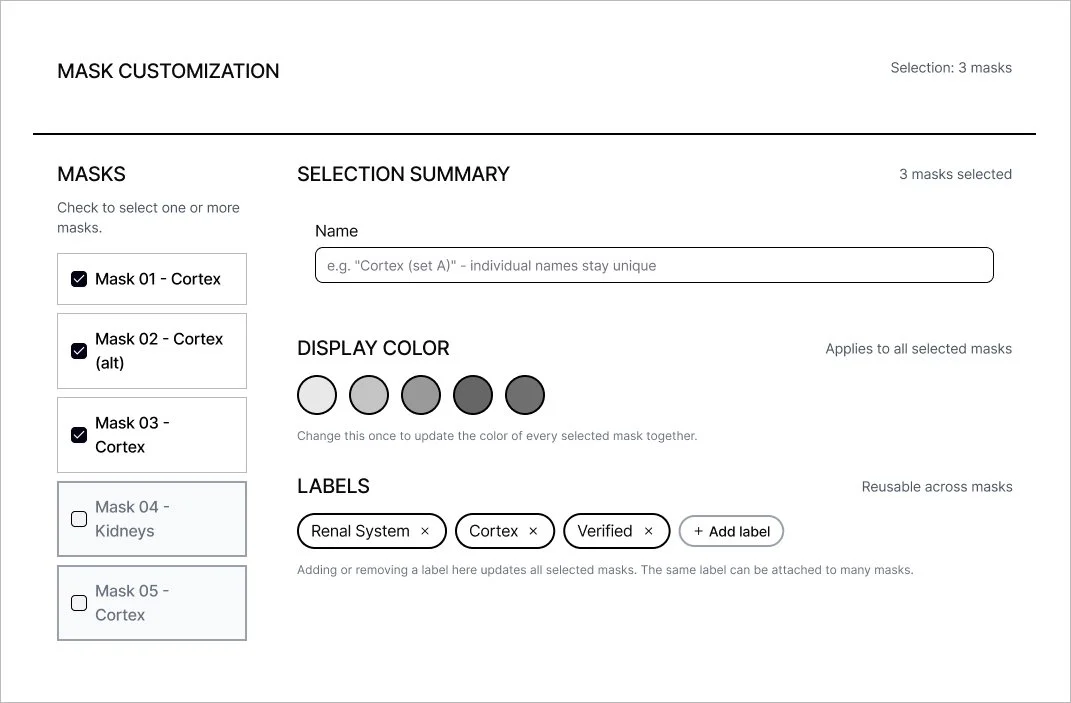Click the SELECTION SUMMARY heading
This screenshot has height=703, width=1071.
[x=403, y=174]
